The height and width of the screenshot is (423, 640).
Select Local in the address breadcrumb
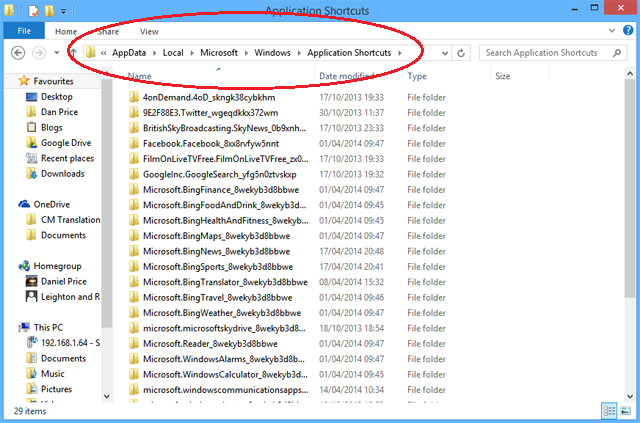pos(173,53)
